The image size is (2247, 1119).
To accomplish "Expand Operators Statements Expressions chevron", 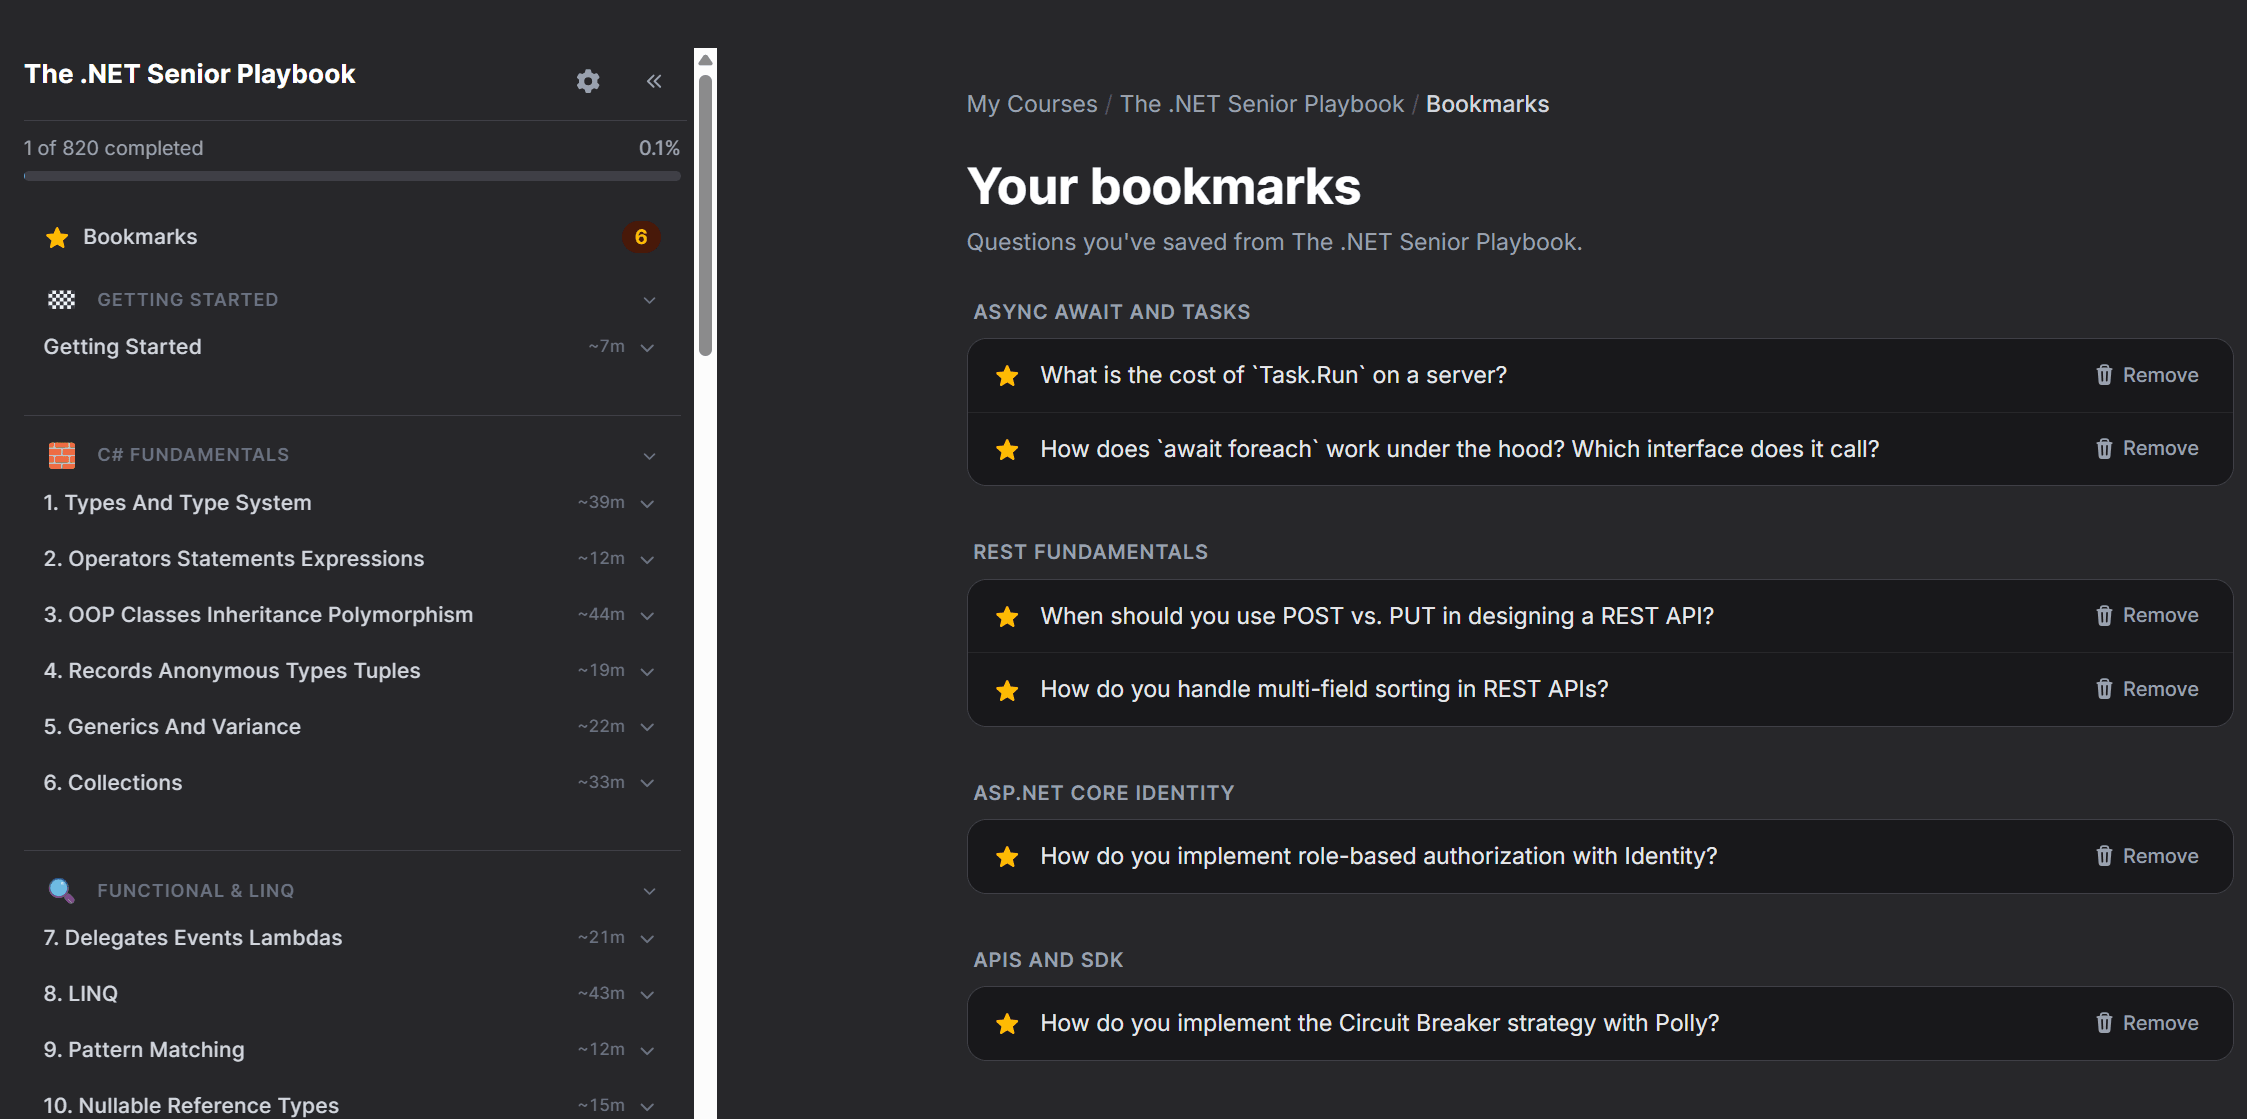I will pyautogui.click(x=647, y=560).
